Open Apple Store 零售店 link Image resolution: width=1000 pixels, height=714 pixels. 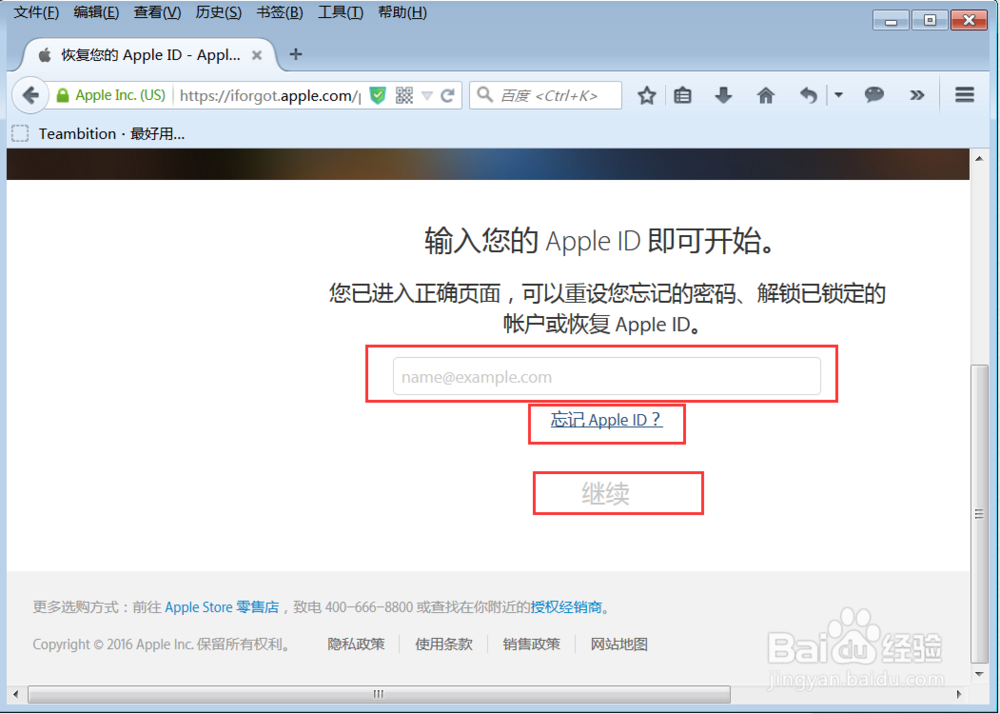222,607
